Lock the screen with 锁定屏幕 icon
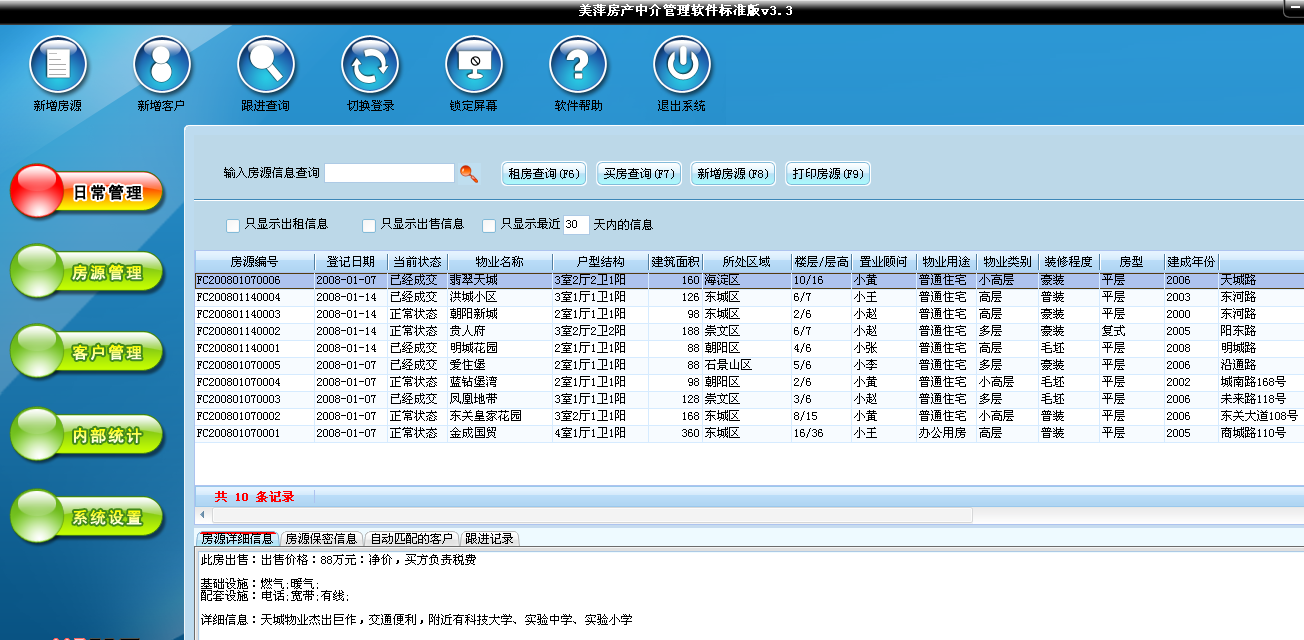 click(474, 65)
